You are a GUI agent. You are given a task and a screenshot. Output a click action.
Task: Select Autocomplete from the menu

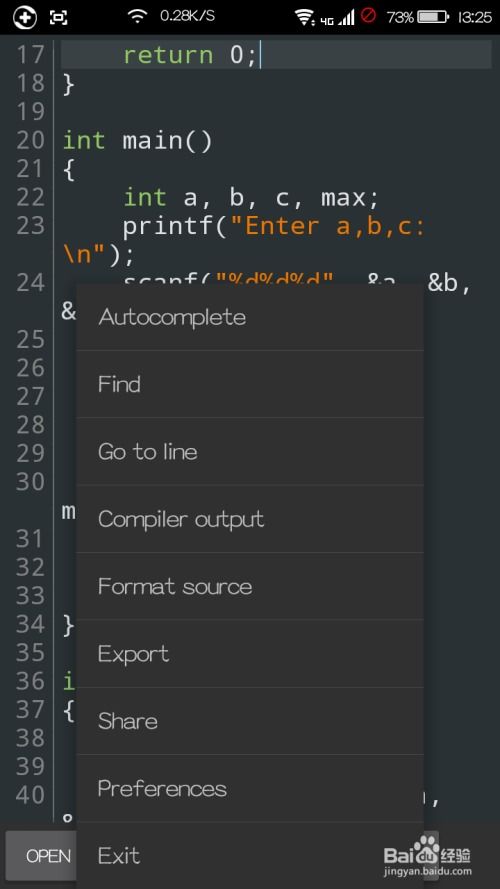(x=250, y=317)
